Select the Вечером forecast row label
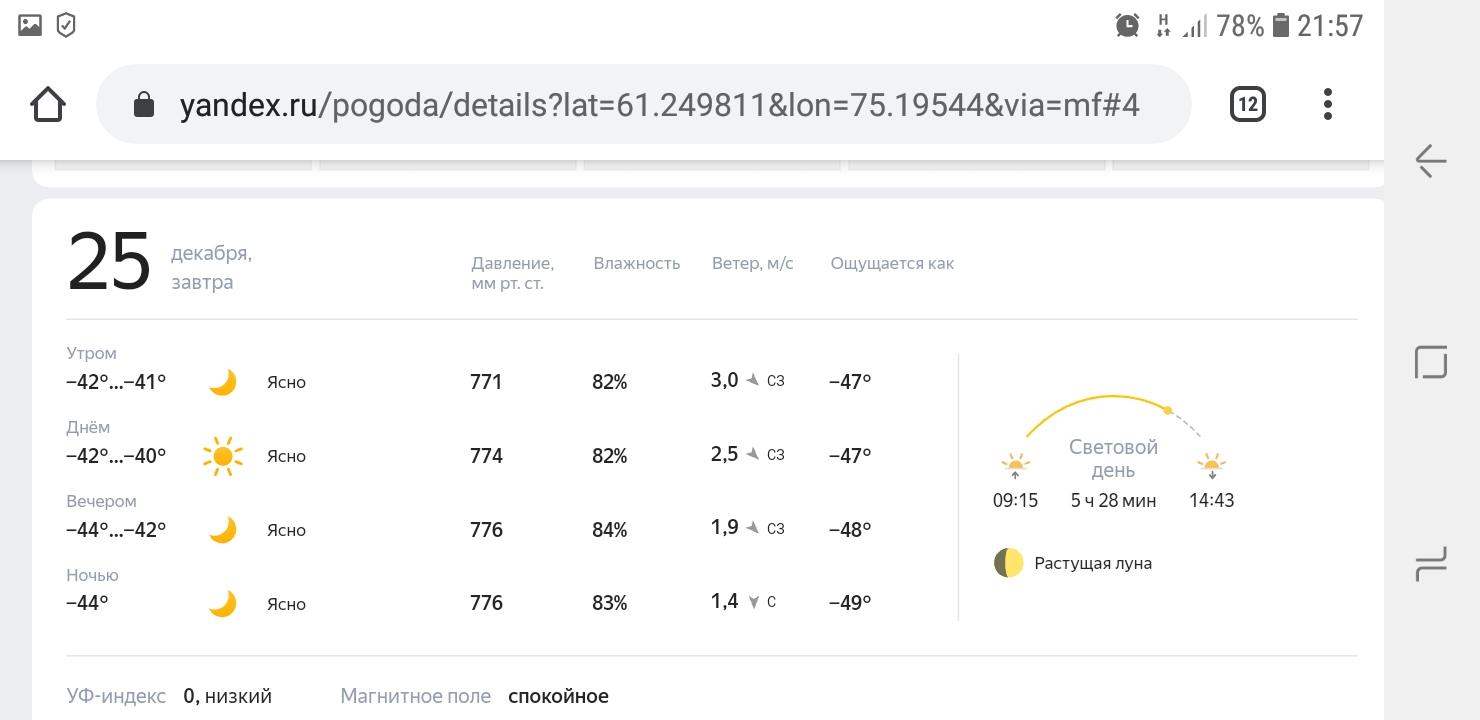1480x720 pixels. click(x=101, y=501)
